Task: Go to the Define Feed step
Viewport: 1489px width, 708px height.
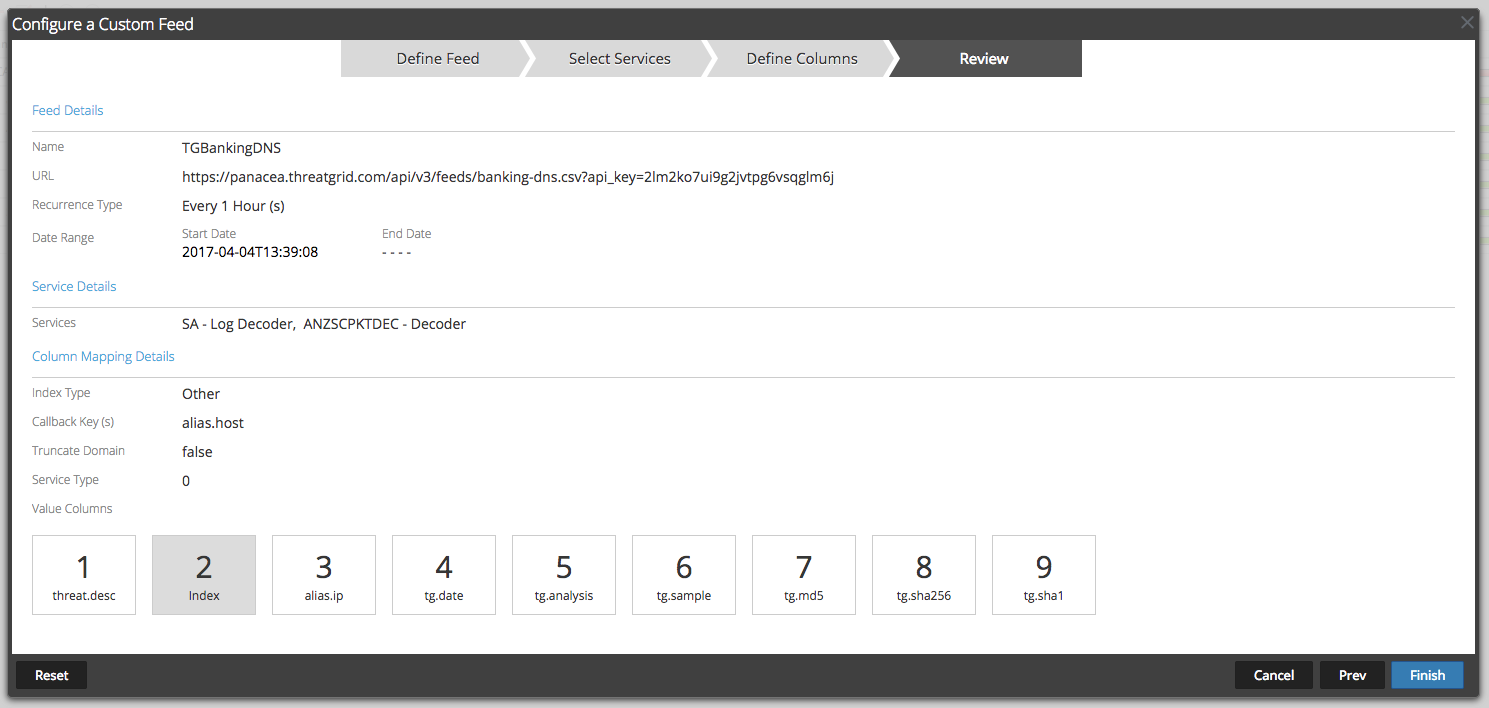Action: click(x=437, y=59)
